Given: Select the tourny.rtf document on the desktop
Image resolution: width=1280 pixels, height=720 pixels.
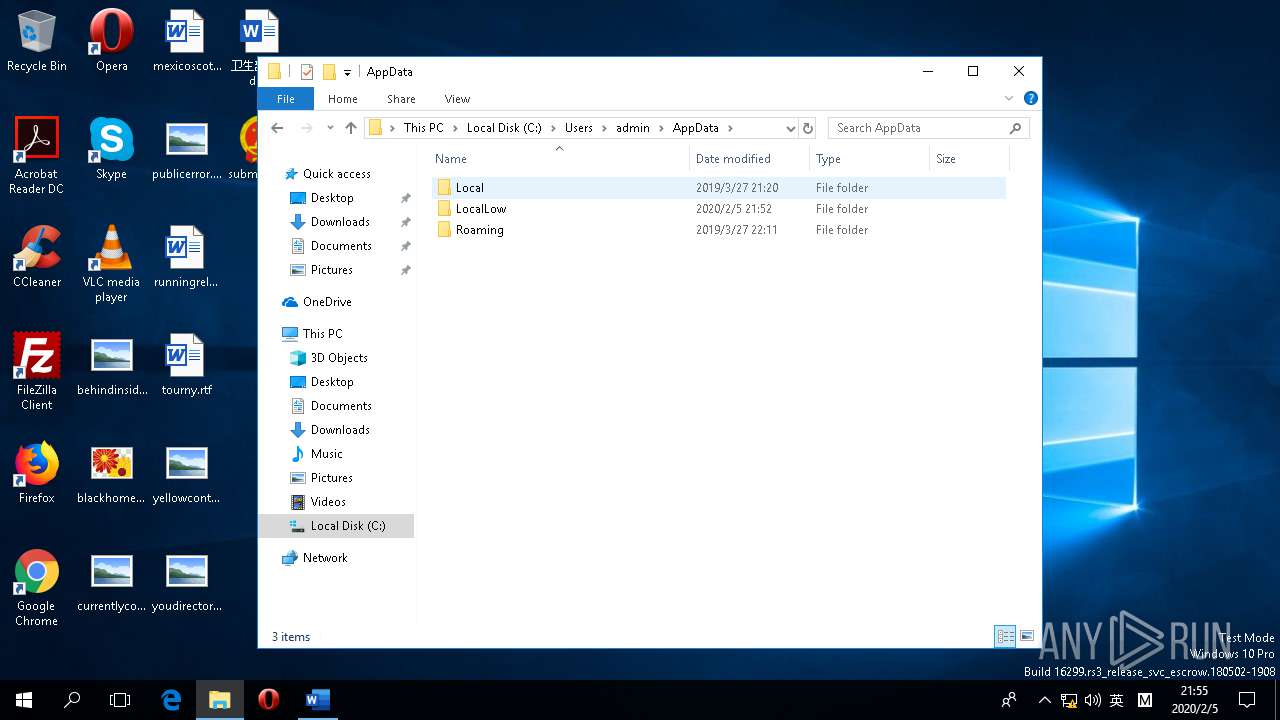Looking at the screenshot, I should (186, 365).
